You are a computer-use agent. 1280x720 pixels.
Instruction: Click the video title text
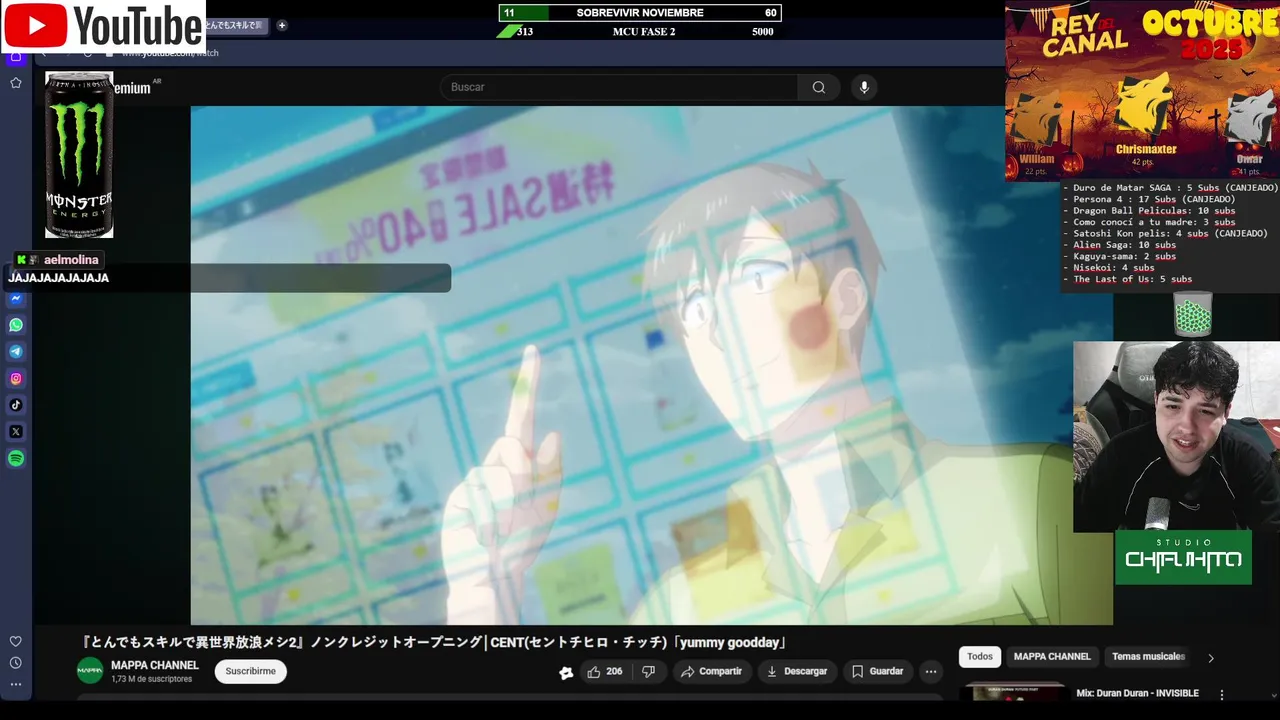[x=435, y=643]
